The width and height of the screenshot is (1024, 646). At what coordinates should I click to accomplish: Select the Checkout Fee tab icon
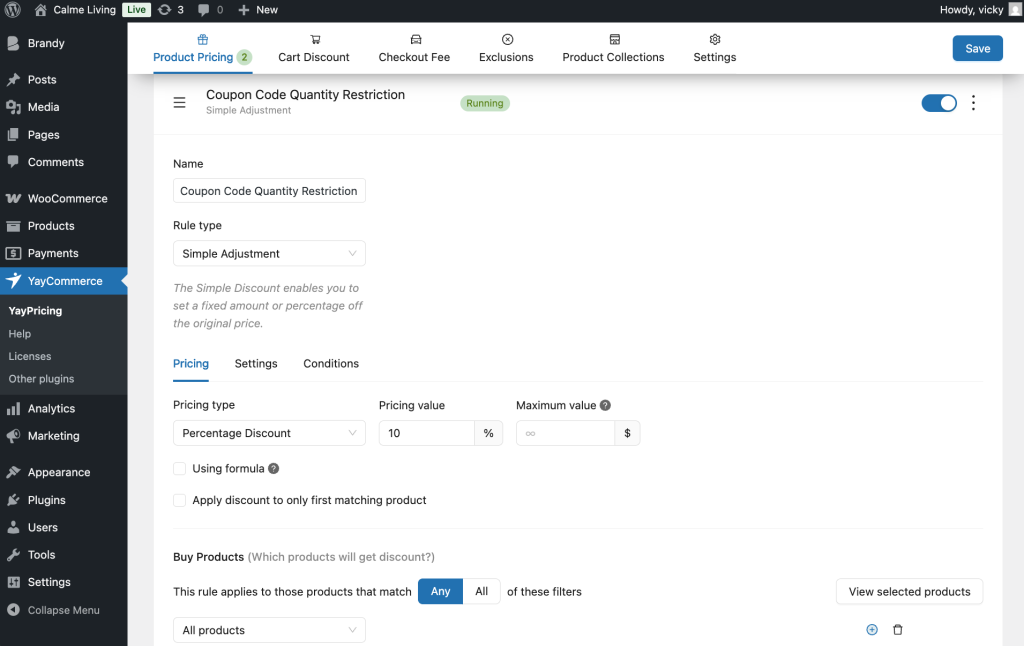point(414,38)
